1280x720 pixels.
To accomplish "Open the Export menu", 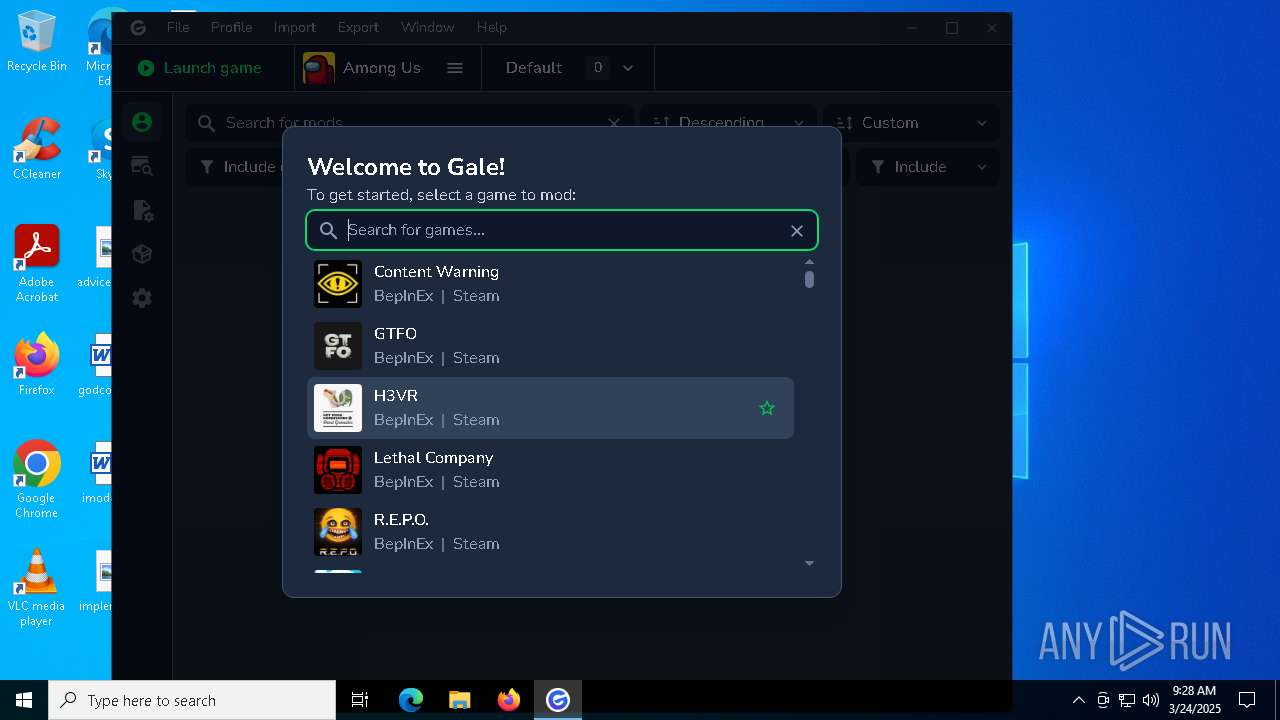I will click(x=358, y=27).
